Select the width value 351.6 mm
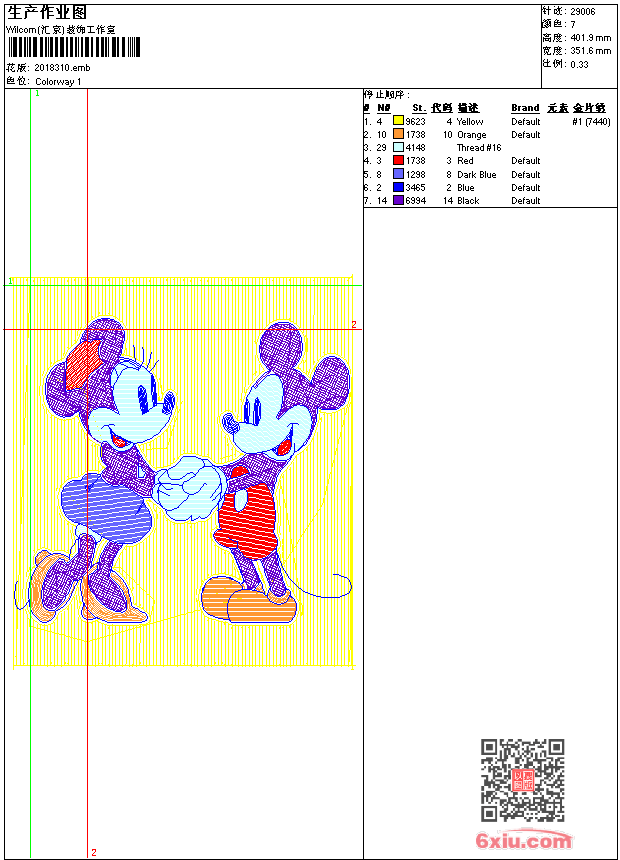The height and width of the screenshot is (860, 620). coord(591,51)
